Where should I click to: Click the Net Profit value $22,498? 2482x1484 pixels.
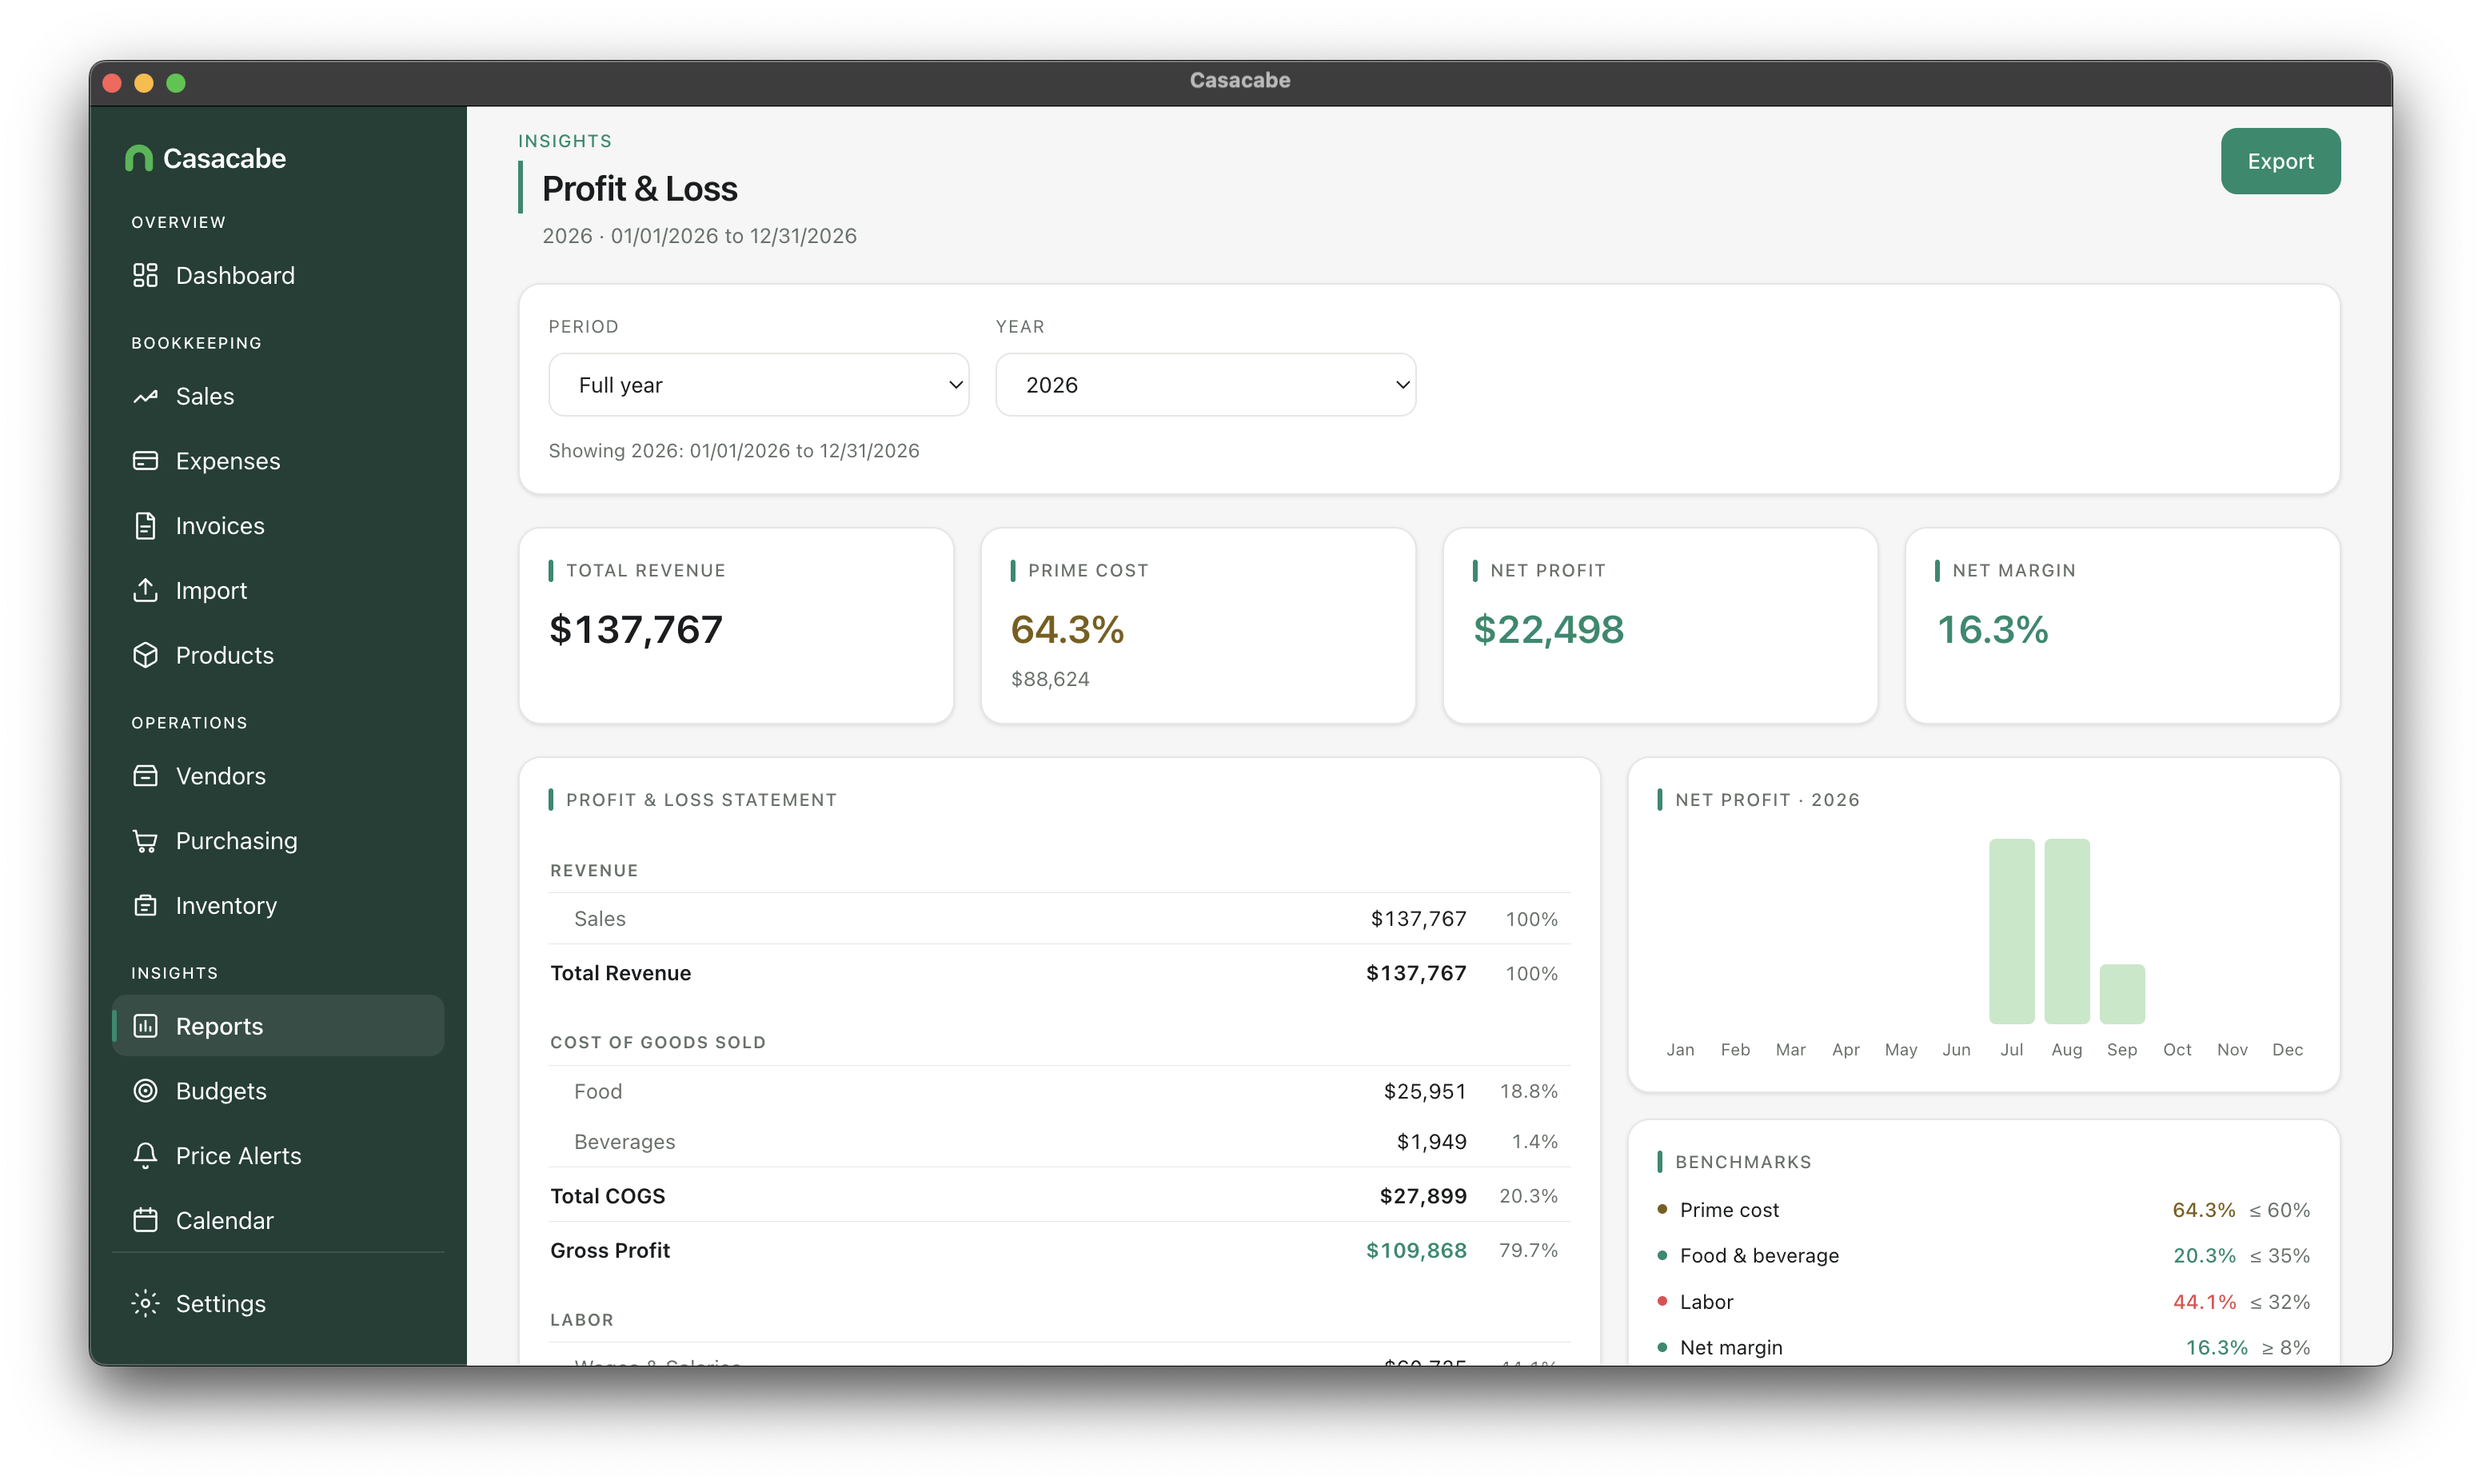coord(1548,629)
